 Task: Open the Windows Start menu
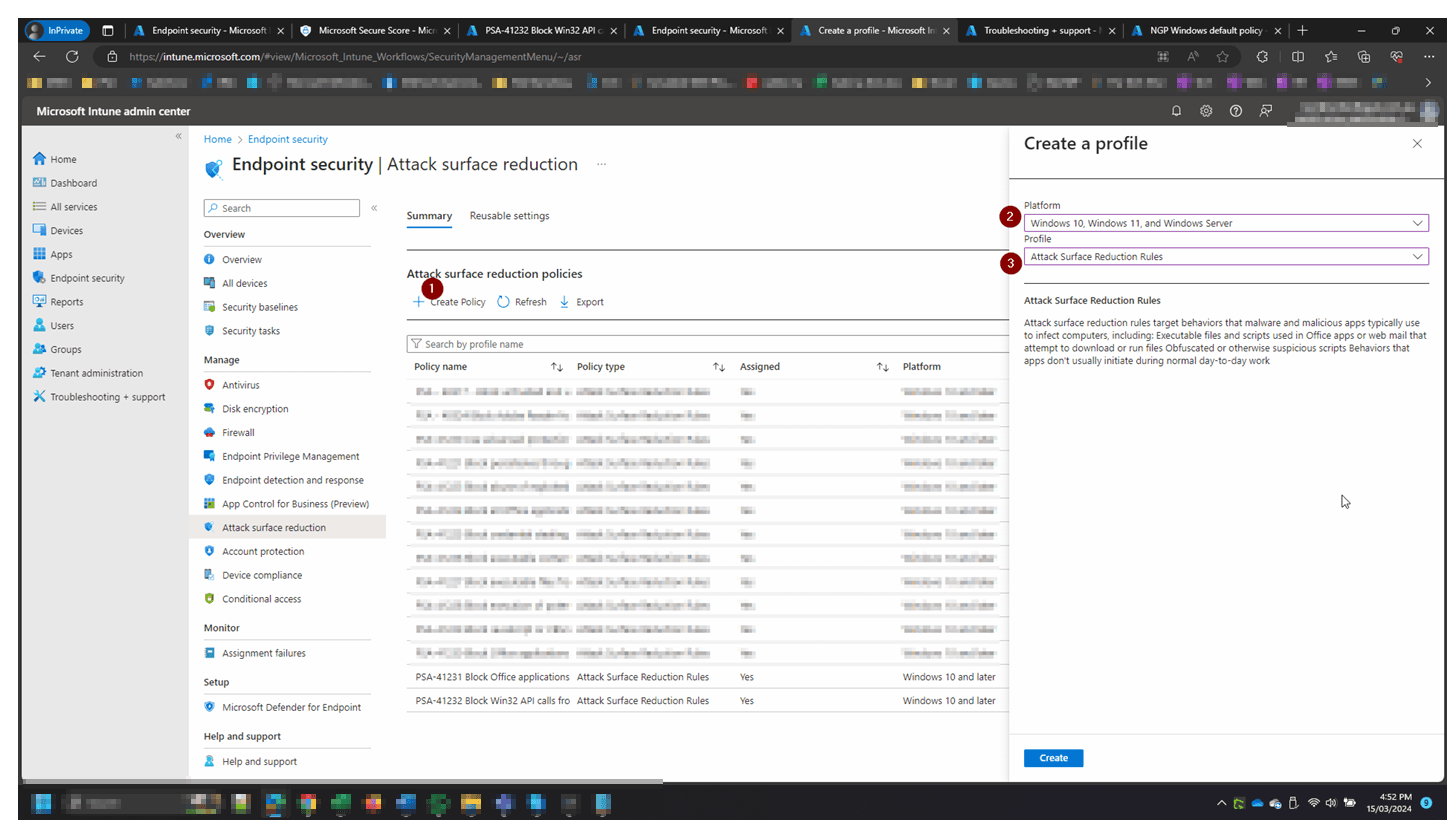click(42, 802)
